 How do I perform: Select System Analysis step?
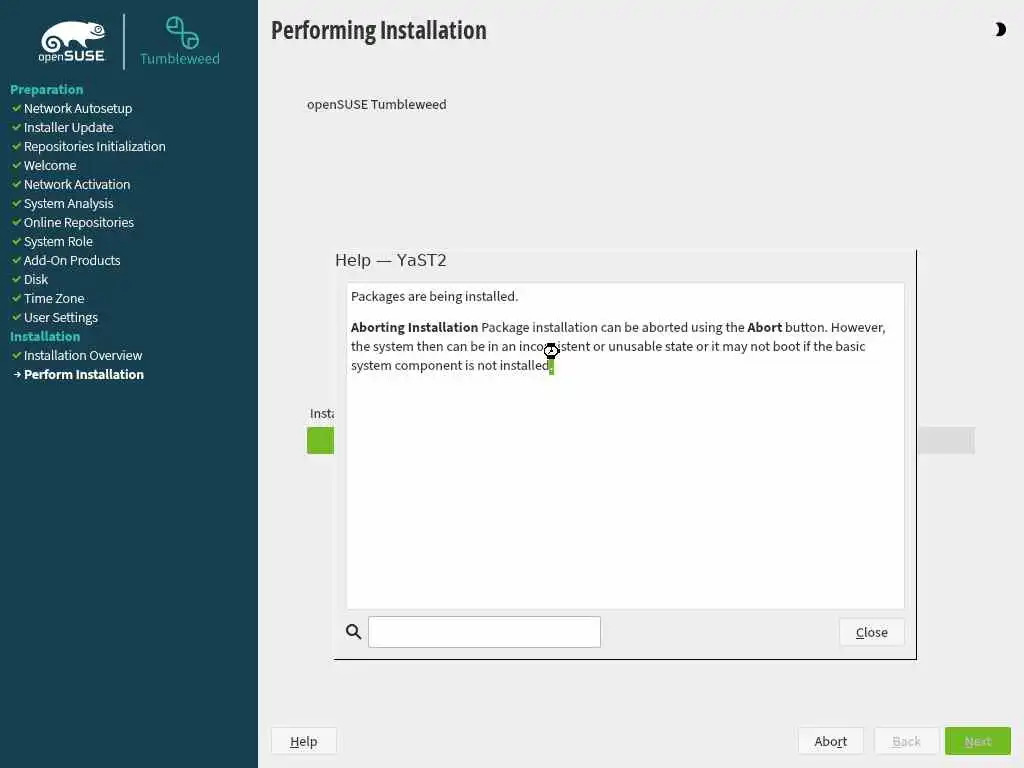click(69, 203)
